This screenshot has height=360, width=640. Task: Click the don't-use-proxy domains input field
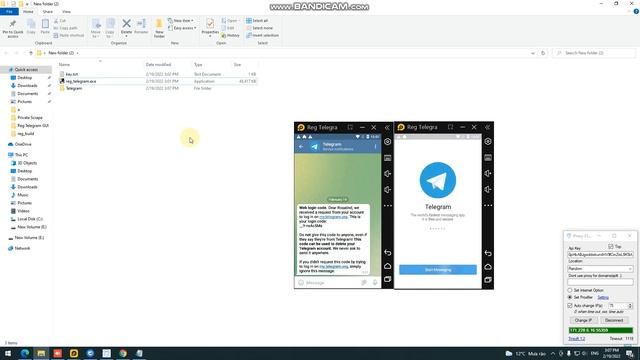600,282
